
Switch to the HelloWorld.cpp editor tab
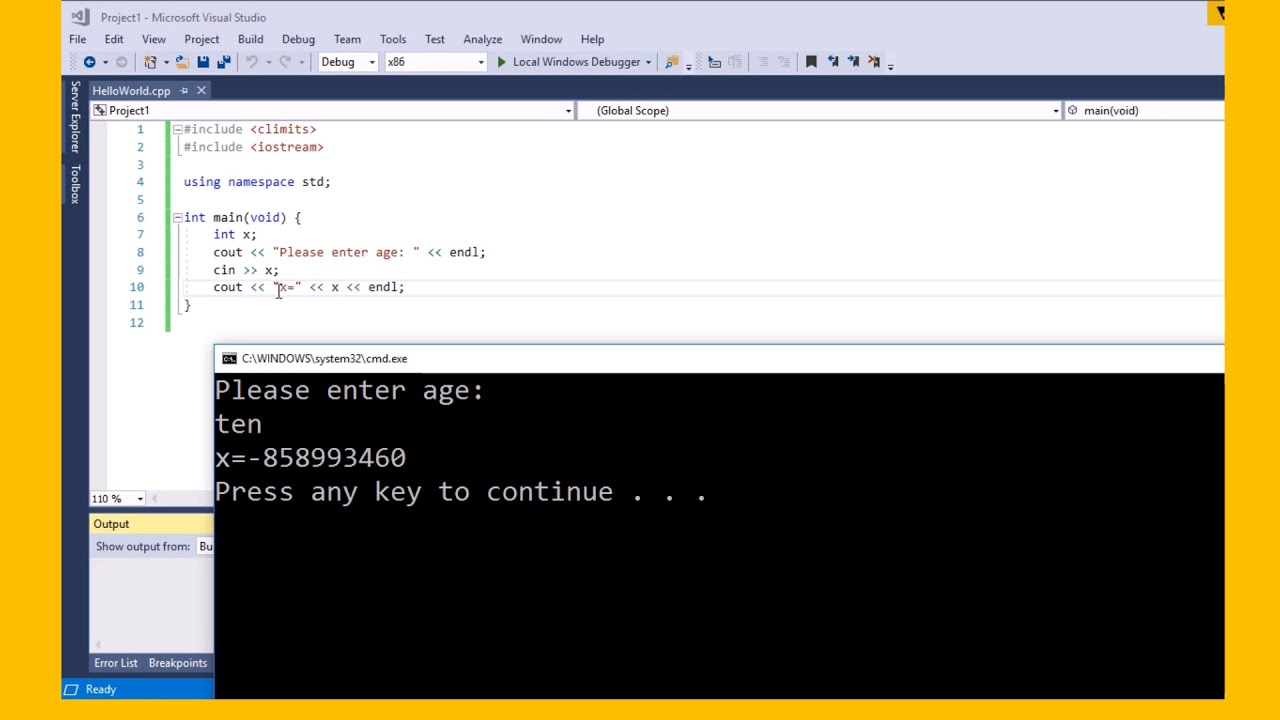[131, 91]
